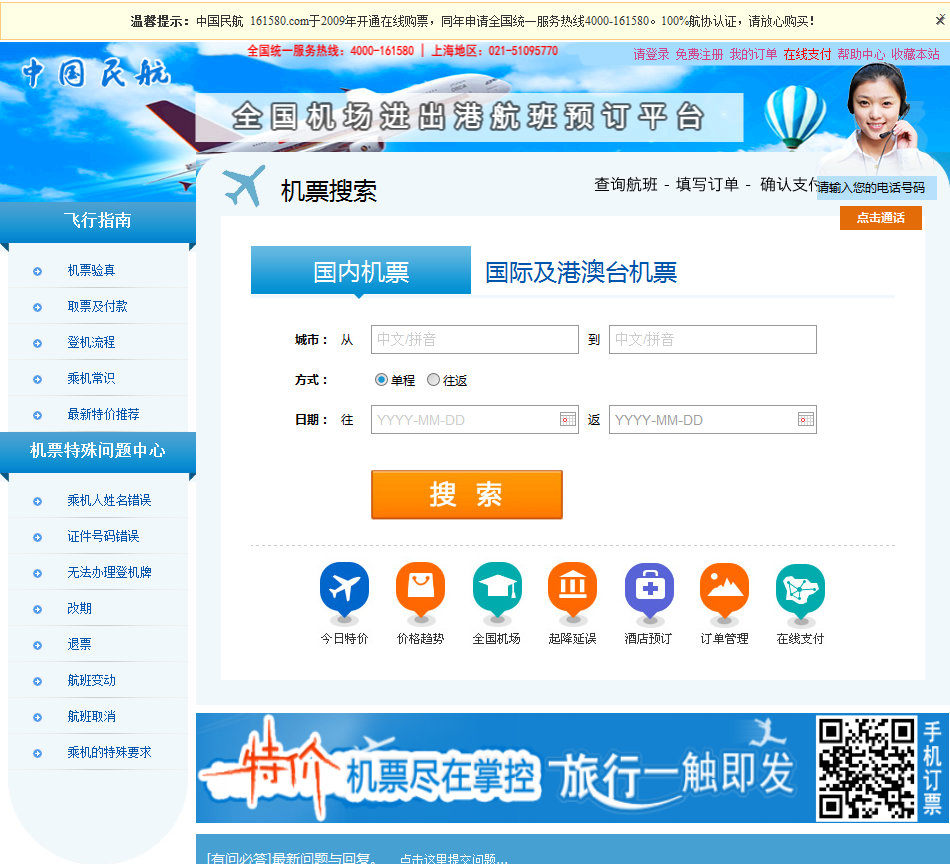Click the 中国民航 logo
Viewport: 950px width, 864px height.
pos(96,73)
